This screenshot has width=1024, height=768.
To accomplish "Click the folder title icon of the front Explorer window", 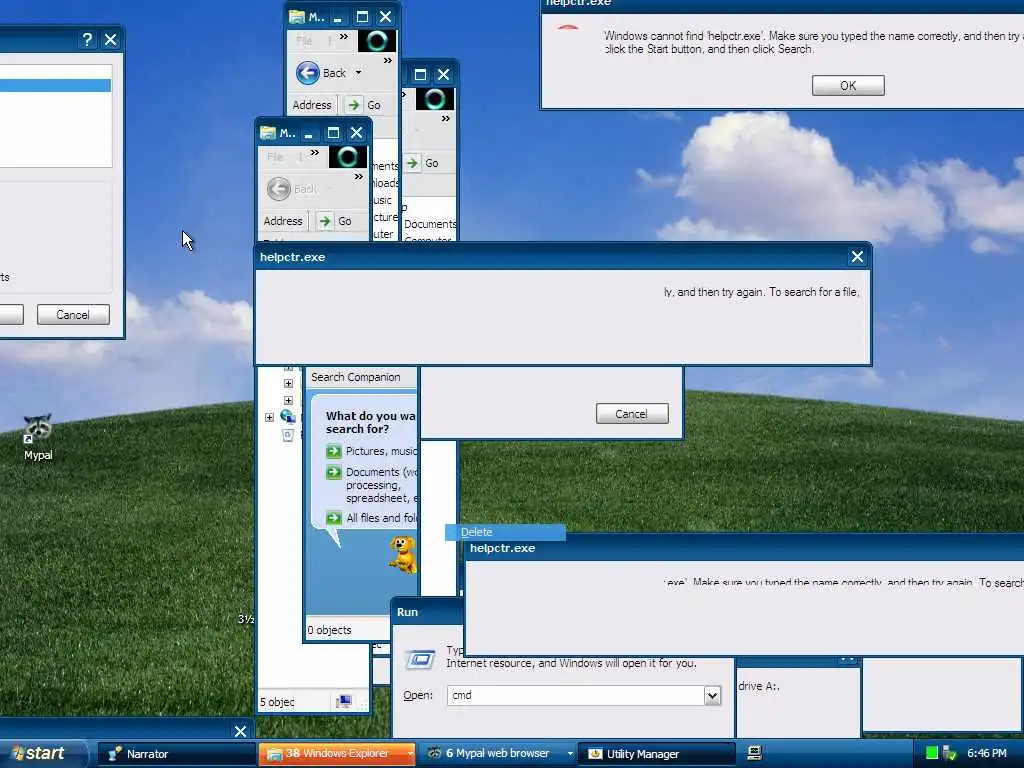I will [x=268, y=133].
